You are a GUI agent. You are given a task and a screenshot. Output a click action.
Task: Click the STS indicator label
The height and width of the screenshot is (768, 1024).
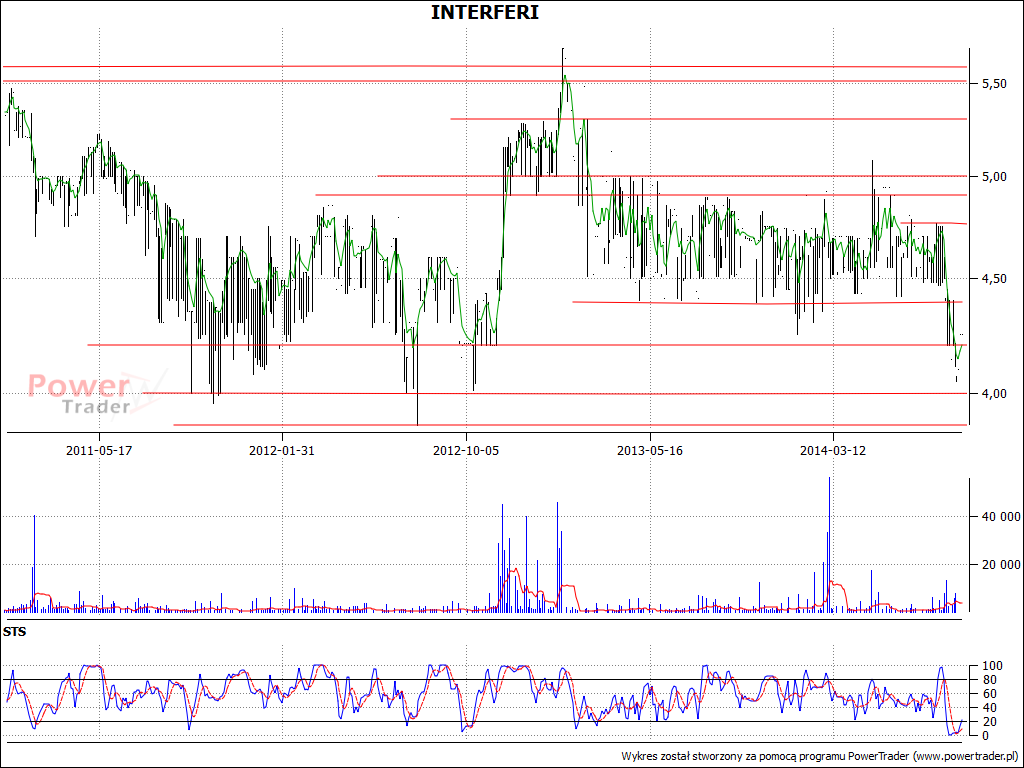click(14, 632)
